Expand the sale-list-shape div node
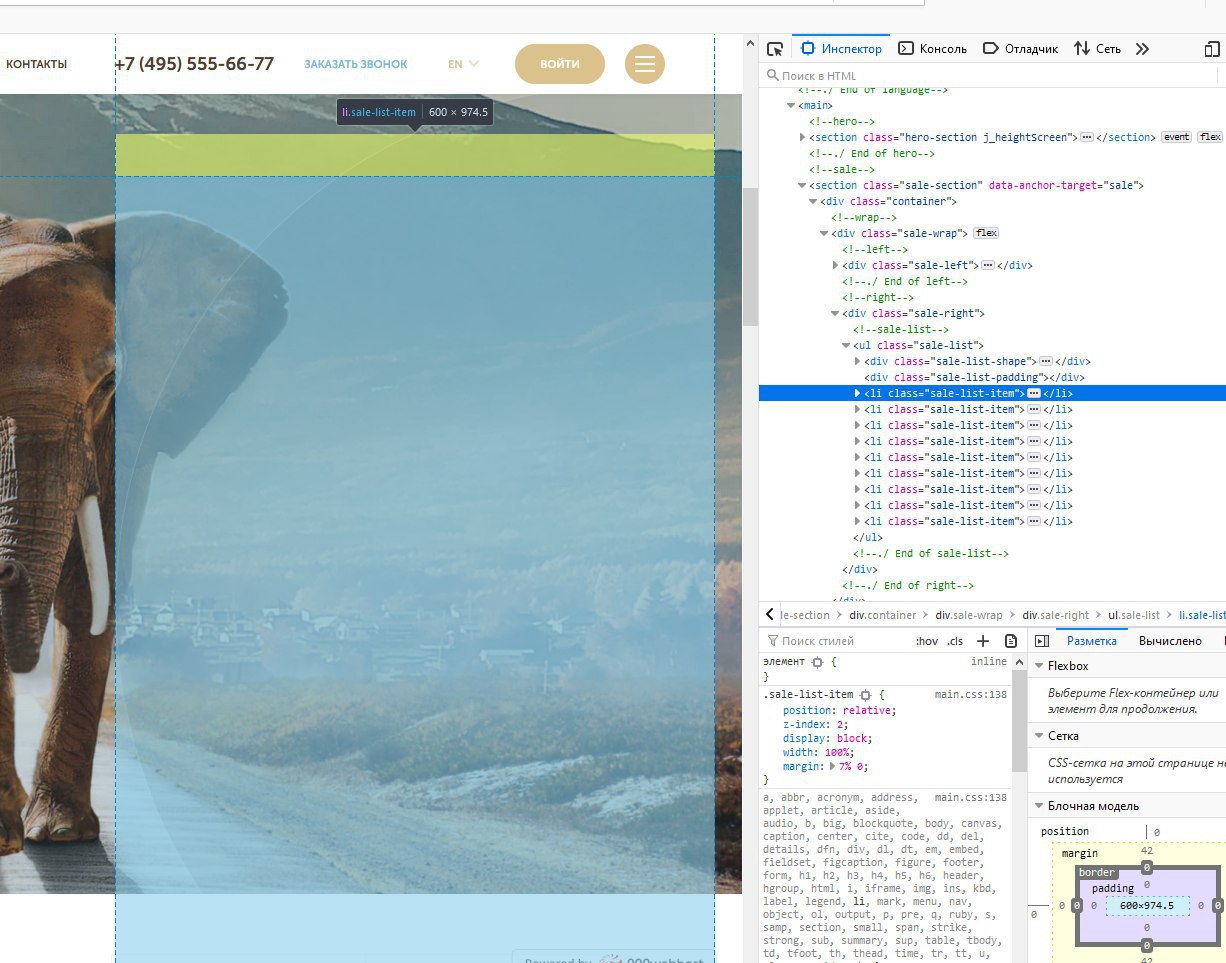The width and height of the screenshot is (1226, 963). click(857, 361)
